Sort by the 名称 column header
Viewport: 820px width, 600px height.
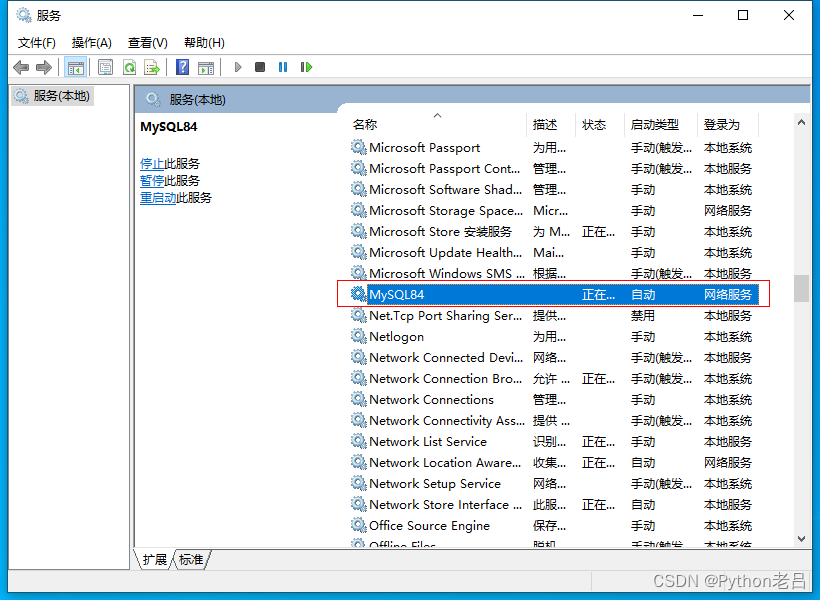click(x=437, y=124)
